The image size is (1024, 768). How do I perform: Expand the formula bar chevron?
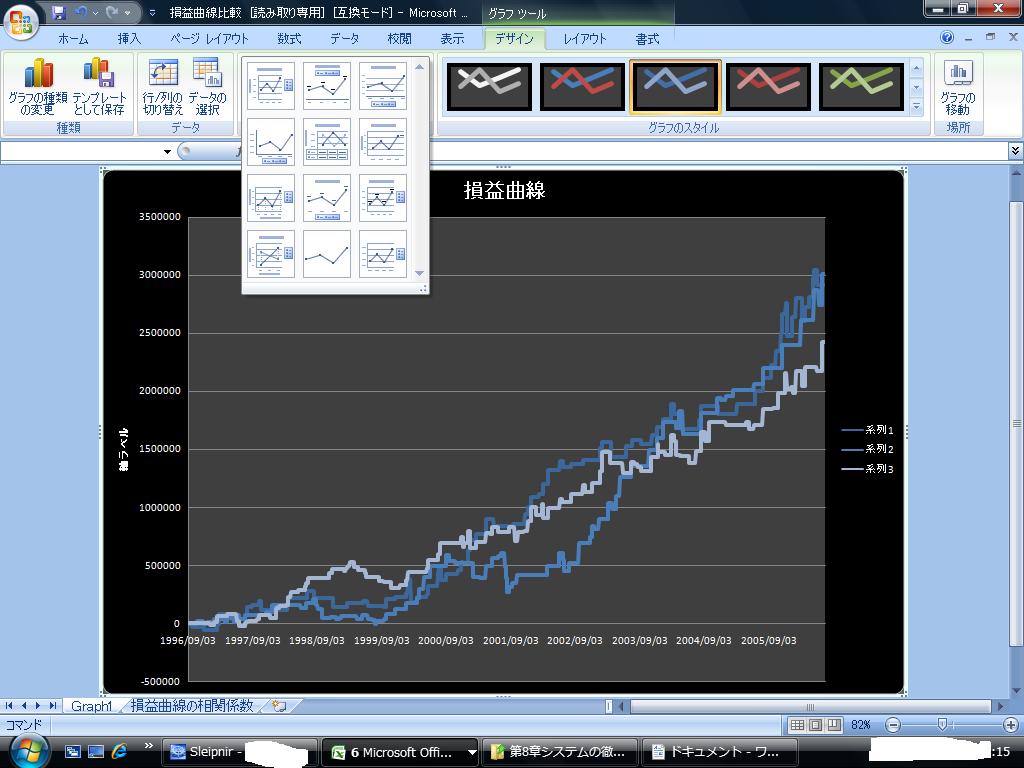[1015, 151]
